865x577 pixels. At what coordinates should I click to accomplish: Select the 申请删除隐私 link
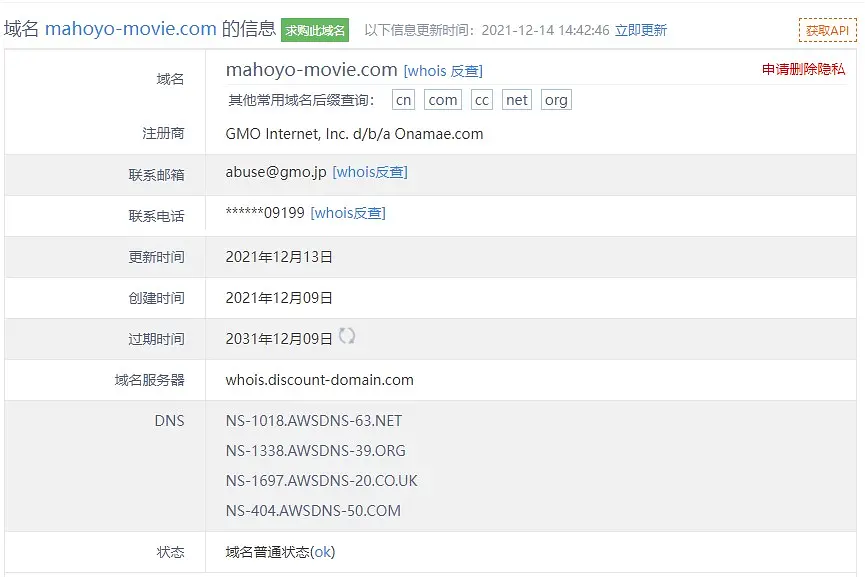[803, 70]
